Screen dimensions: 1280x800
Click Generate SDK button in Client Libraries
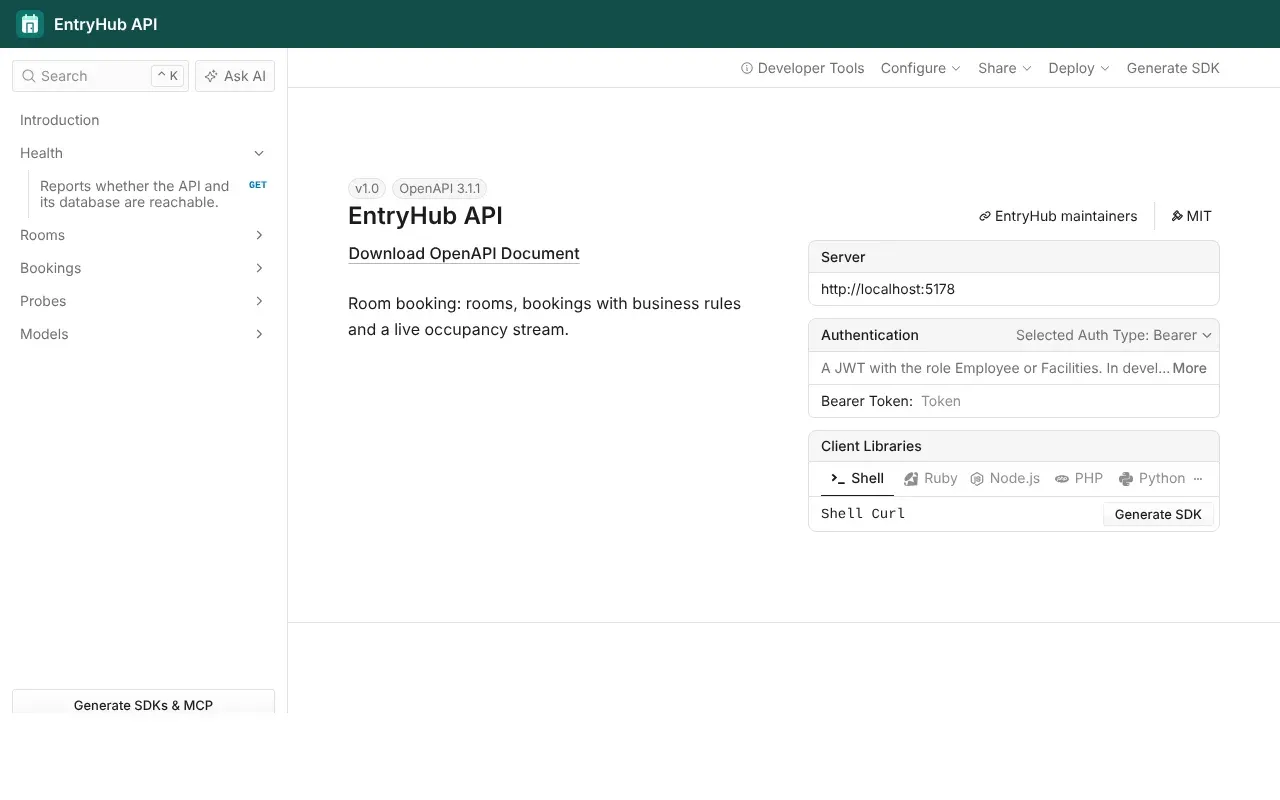click(1158, 514)
